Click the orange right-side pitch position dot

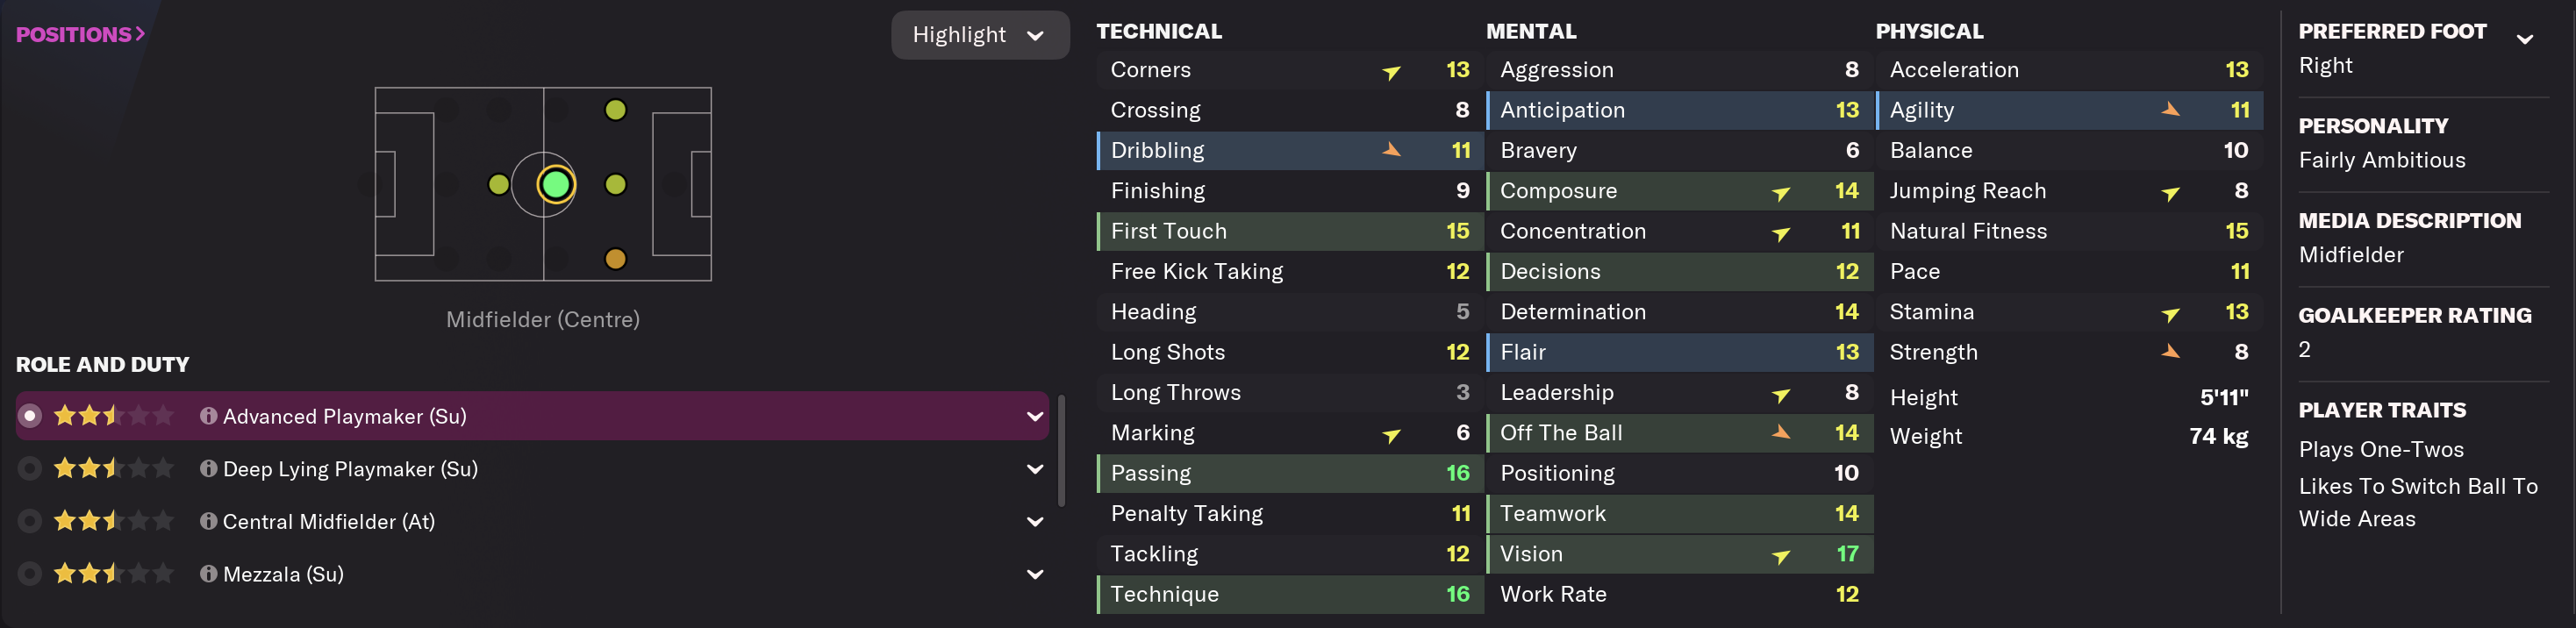click(x=615, y=259)
